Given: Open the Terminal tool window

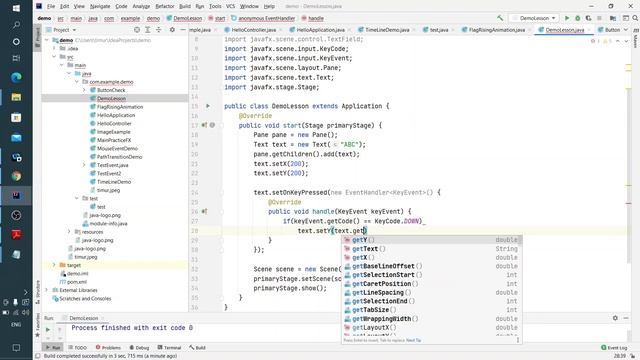Looking at the screenshot, I should [169, 348].
